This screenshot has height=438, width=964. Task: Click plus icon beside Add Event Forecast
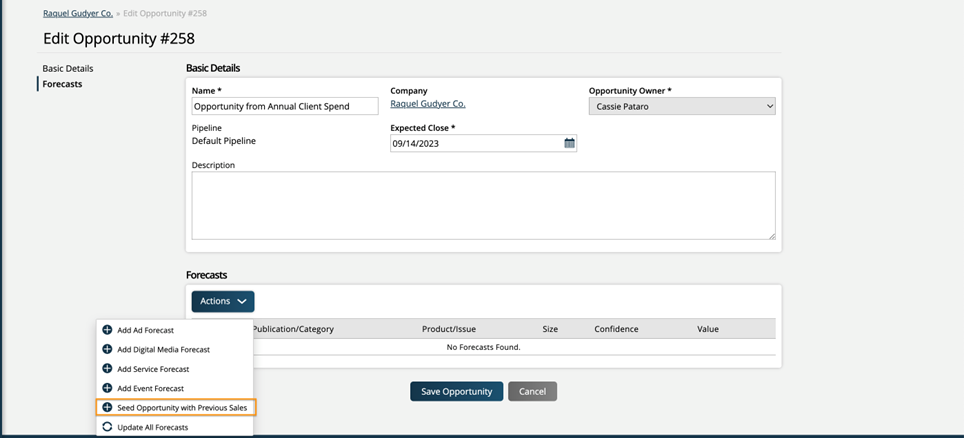(x=107, y=388)
